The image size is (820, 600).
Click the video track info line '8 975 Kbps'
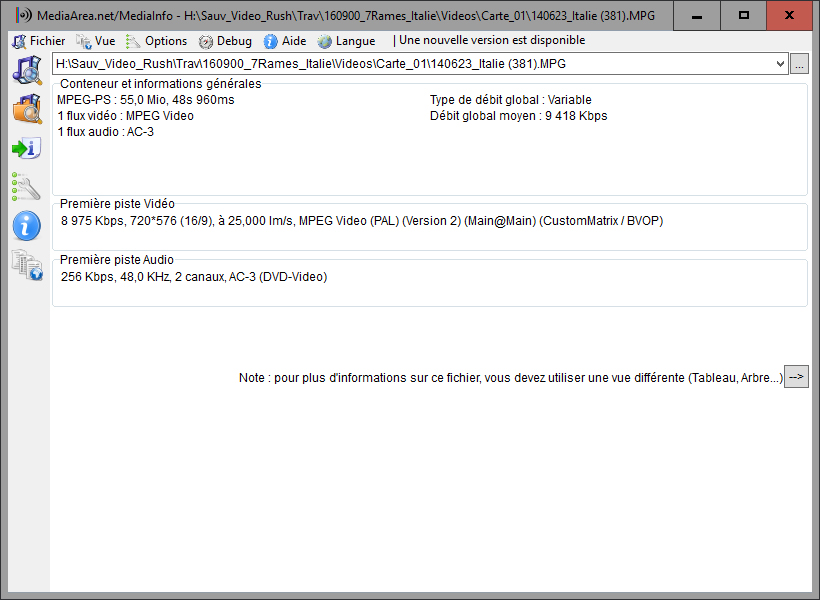[x=362, y=221]
